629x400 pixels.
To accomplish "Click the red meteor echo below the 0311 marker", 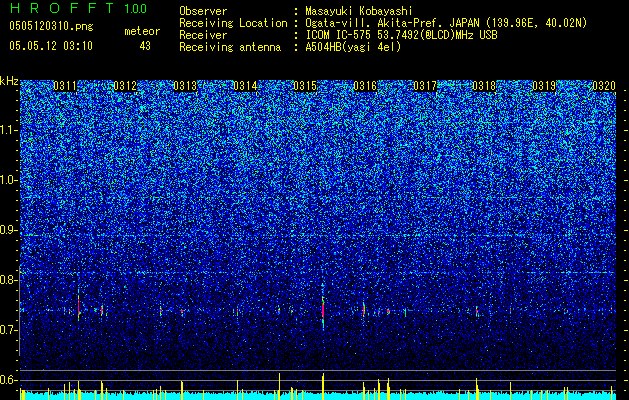I will [79, 307].
